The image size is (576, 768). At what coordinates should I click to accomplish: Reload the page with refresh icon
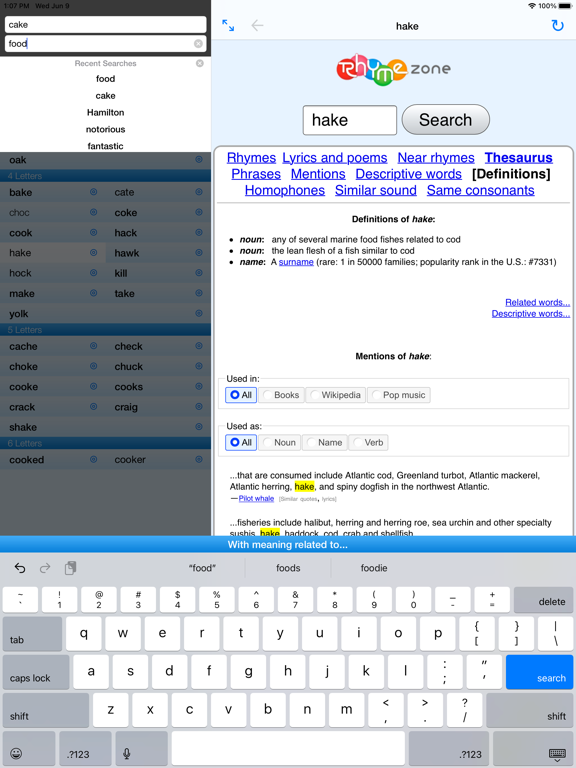pyautogui.click(x=557, y=25)
